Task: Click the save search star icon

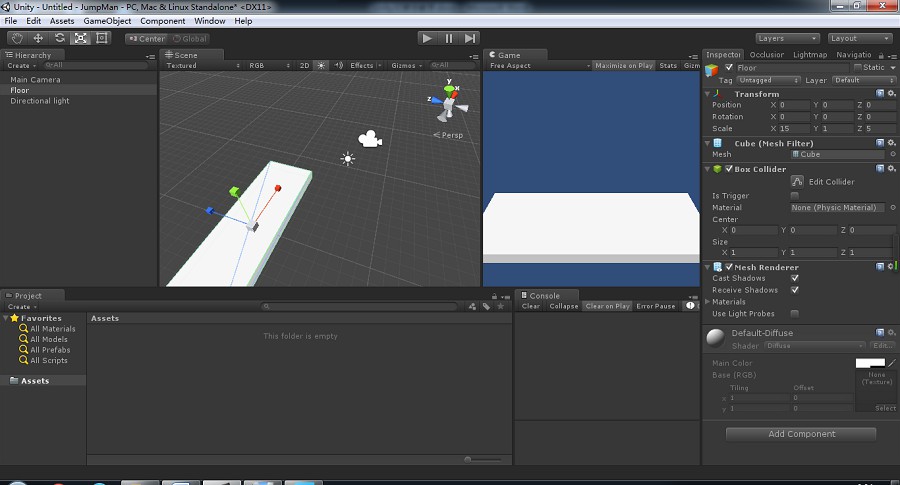Action: tap(501, 306)
